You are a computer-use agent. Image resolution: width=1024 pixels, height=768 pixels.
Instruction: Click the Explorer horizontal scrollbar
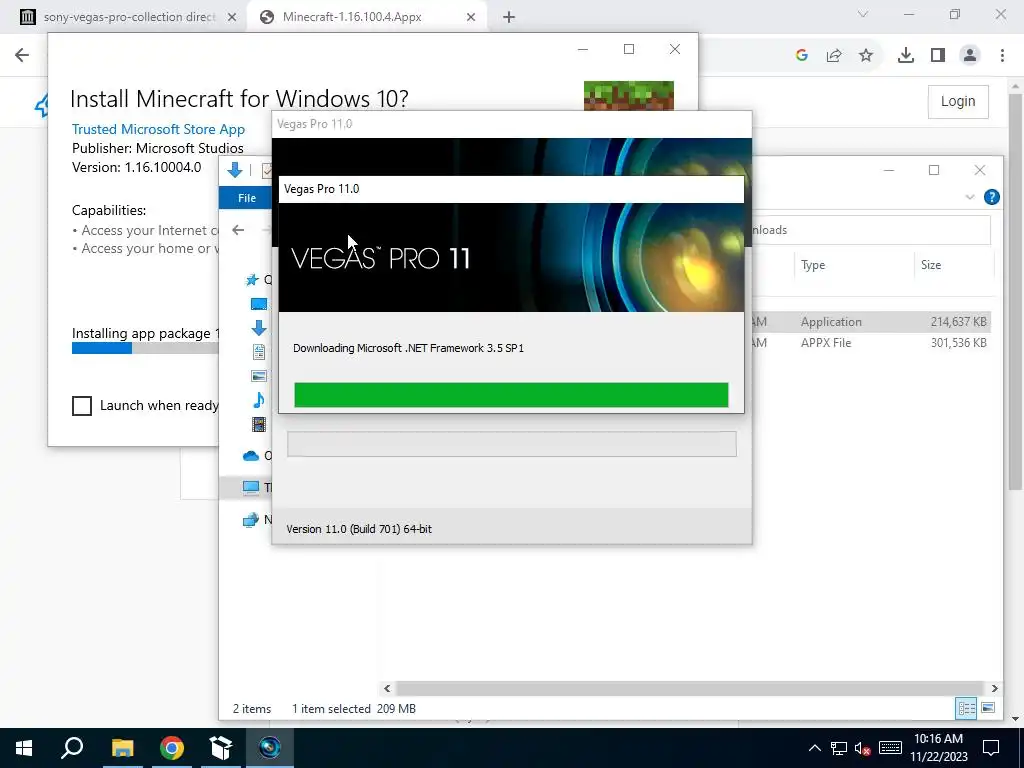point(690,688)
